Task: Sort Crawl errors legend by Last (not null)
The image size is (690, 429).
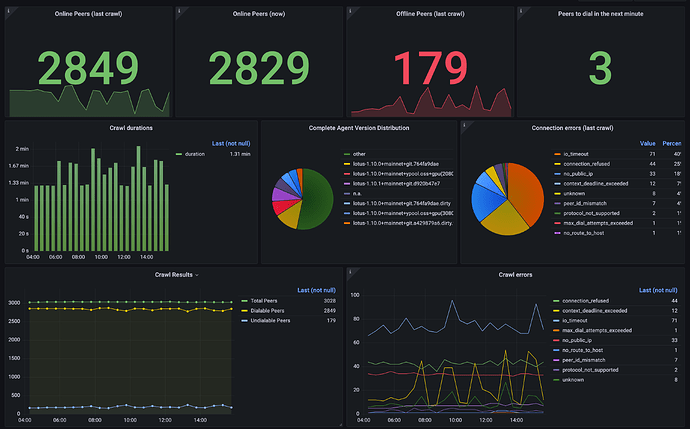Action: coord(658,290)
